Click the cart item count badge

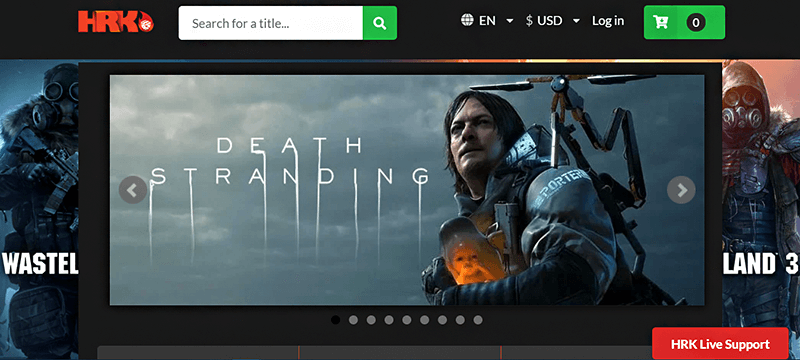(696, 22)
